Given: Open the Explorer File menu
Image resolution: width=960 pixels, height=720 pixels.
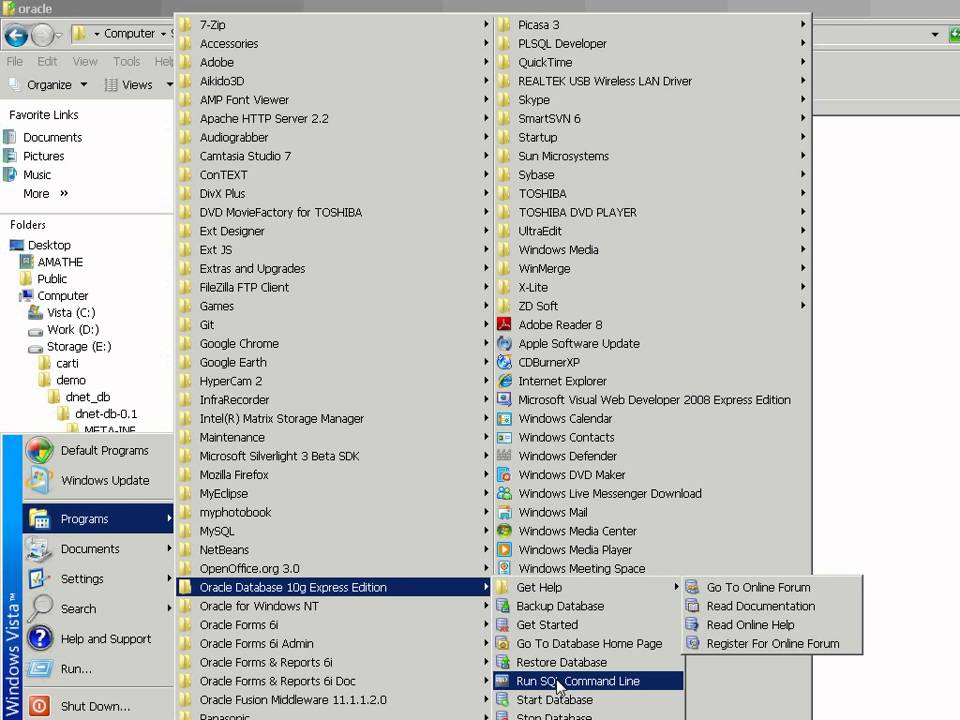Looking at the screenshot, I should pyautogui.click(x=15, y=61).
